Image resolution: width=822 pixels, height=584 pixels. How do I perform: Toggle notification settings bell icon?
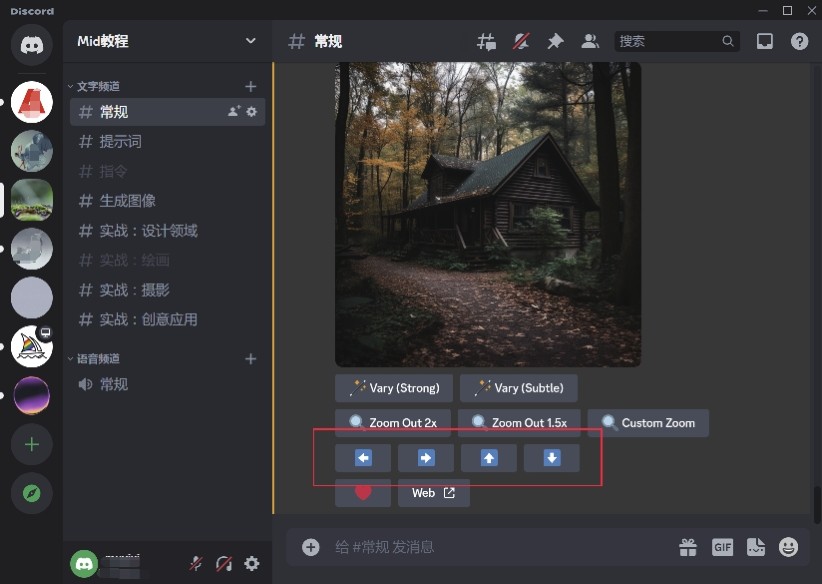click(521, 41)
